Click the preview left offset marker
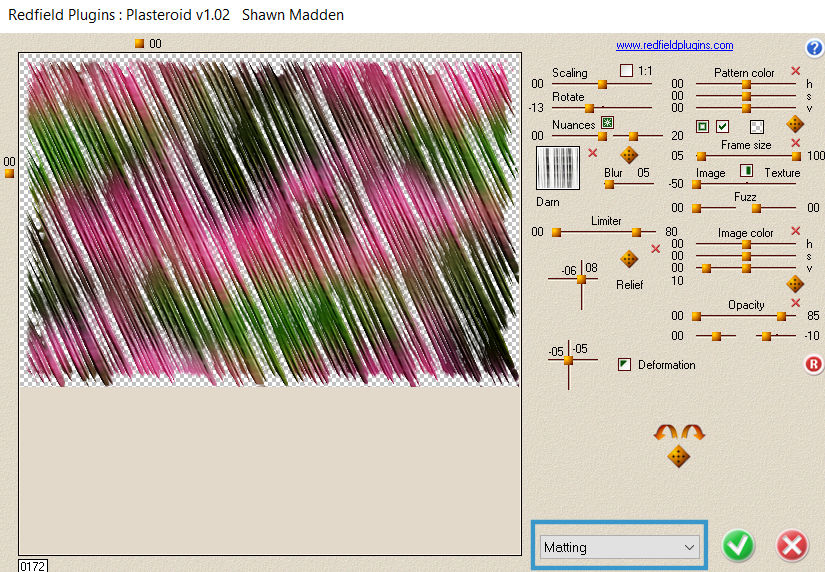 pyautogui.click(x=9, y=173)
